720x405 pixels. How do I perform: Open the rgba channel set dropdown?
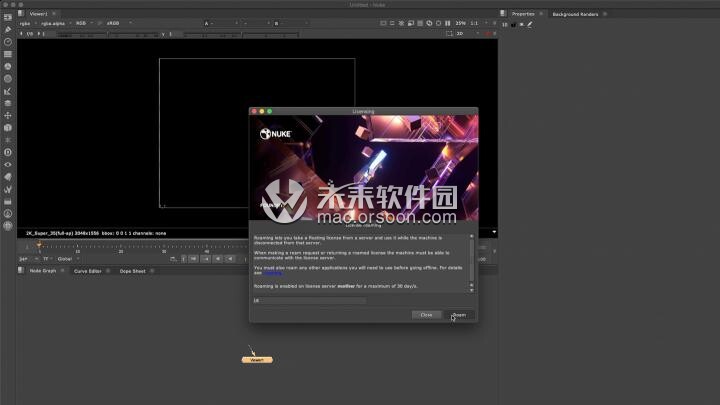point(28,23)
